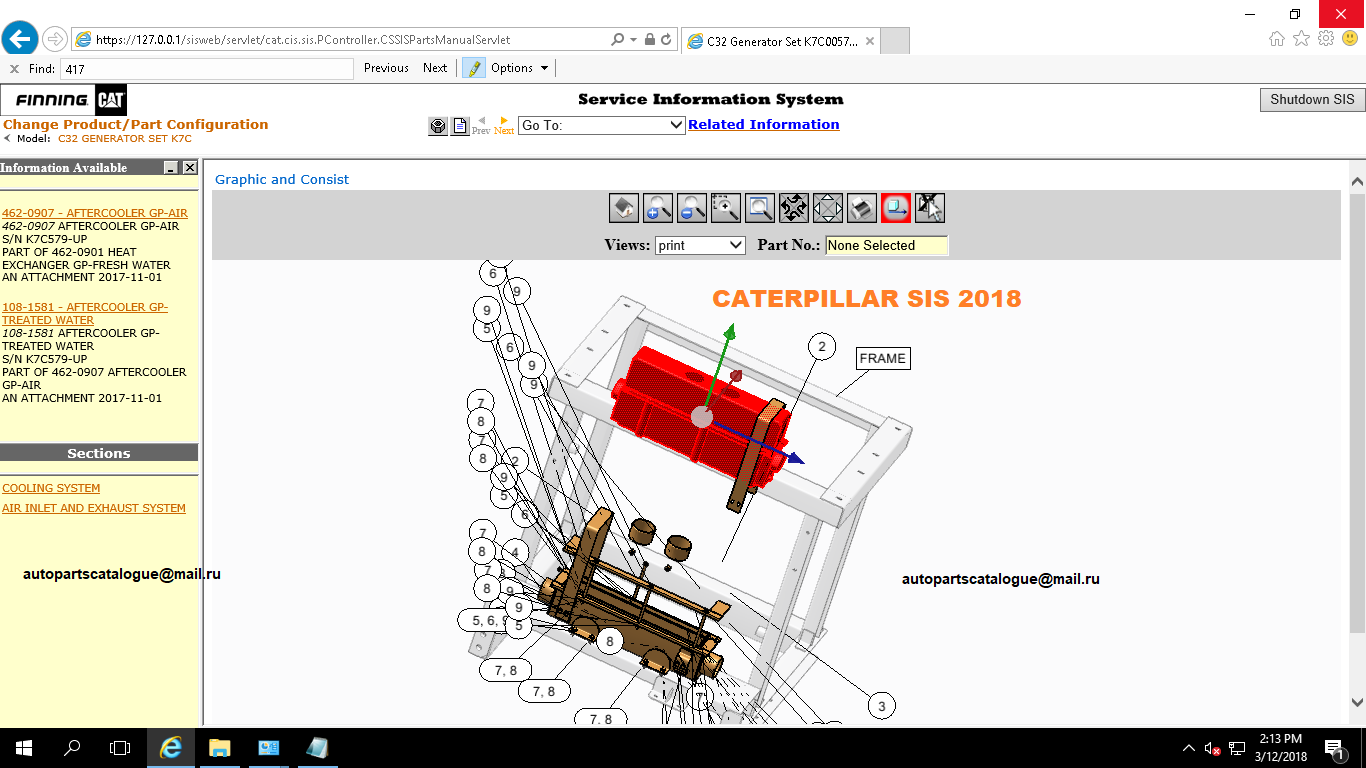
Task: Open Air Inlet and Exhaust System link
Action: [x=94, y=509]
